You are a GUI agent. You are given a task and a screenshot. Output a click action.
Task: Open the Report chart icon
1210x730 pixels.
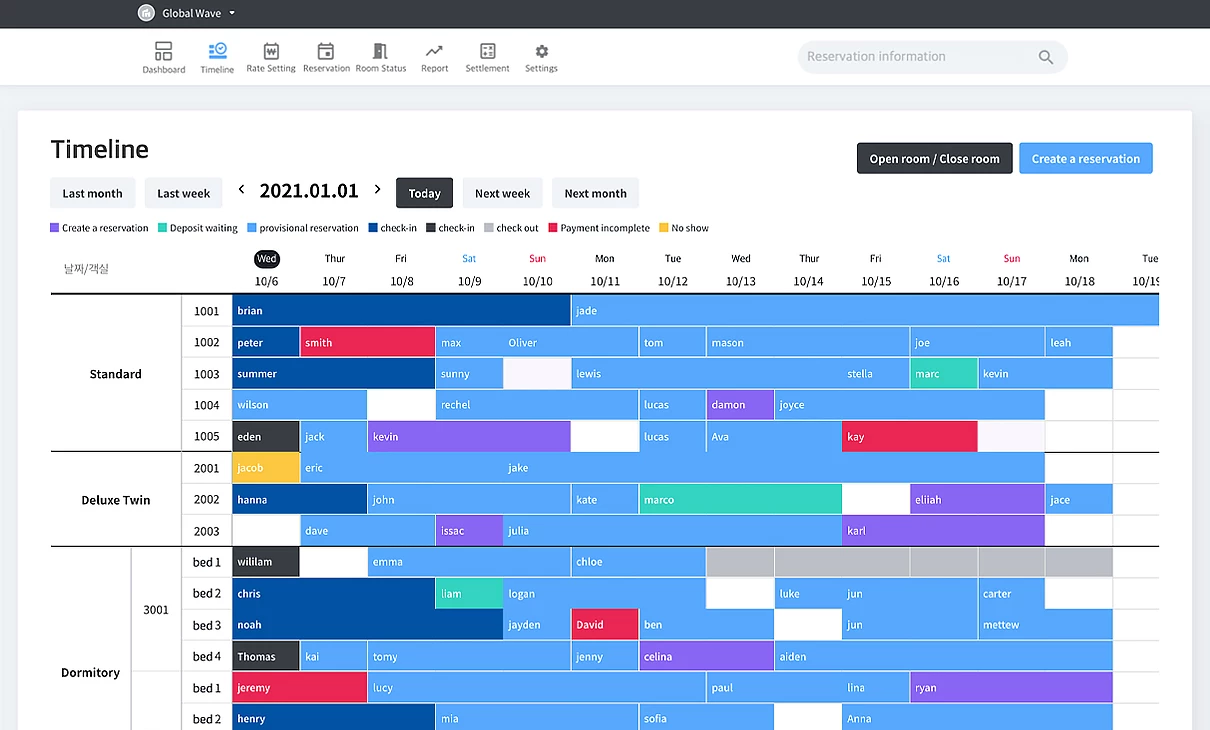coord(434,51)
